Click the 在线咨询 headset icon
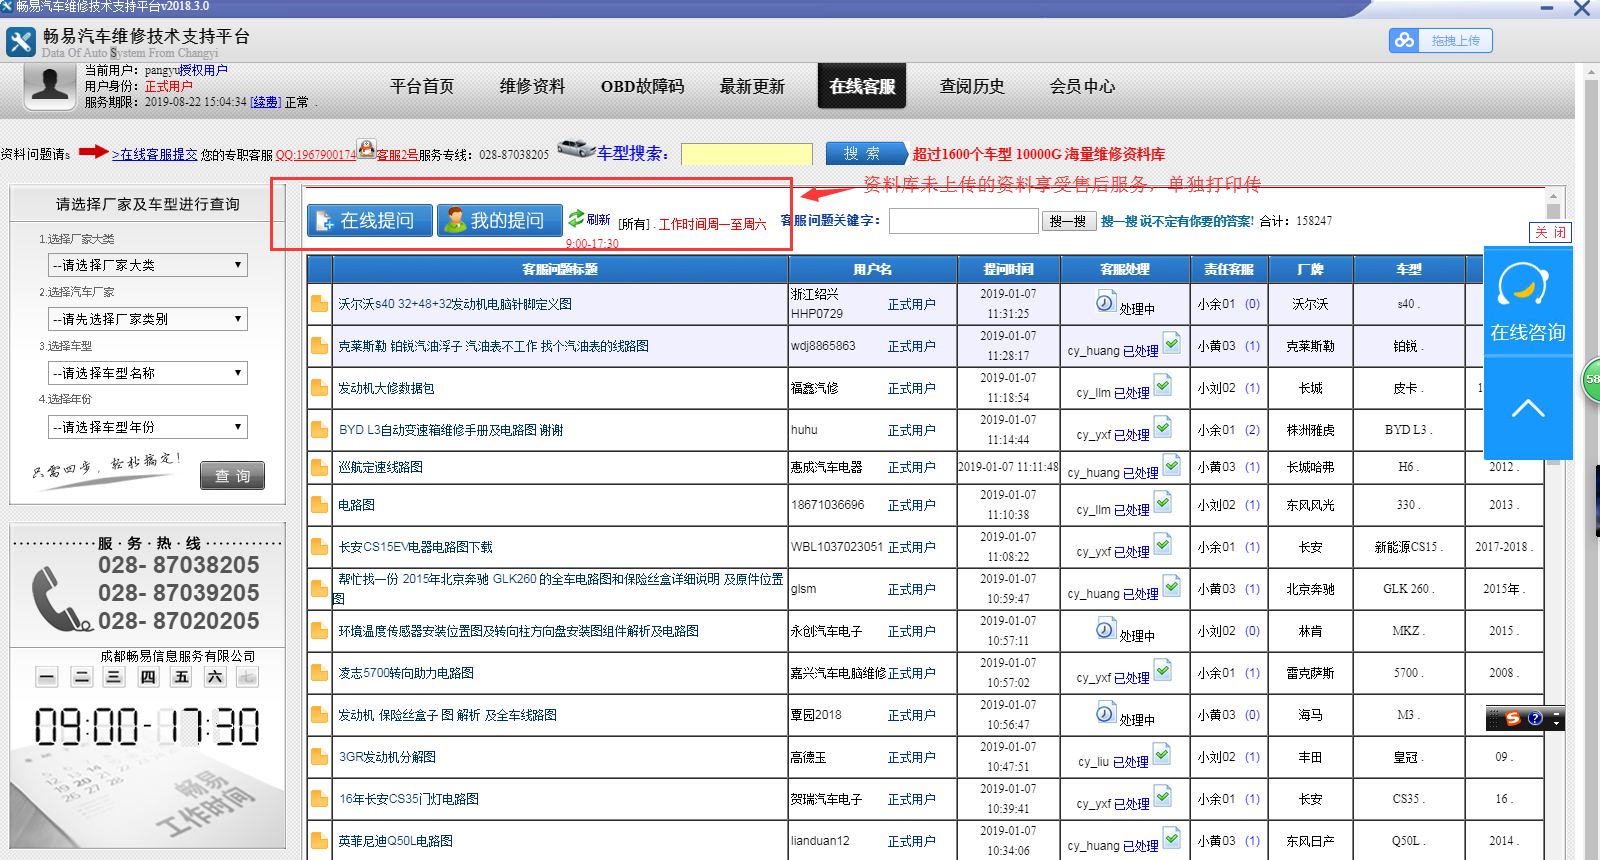Image resolution: width=1600 pixels, height=860 pixels. coord(1523,287)
